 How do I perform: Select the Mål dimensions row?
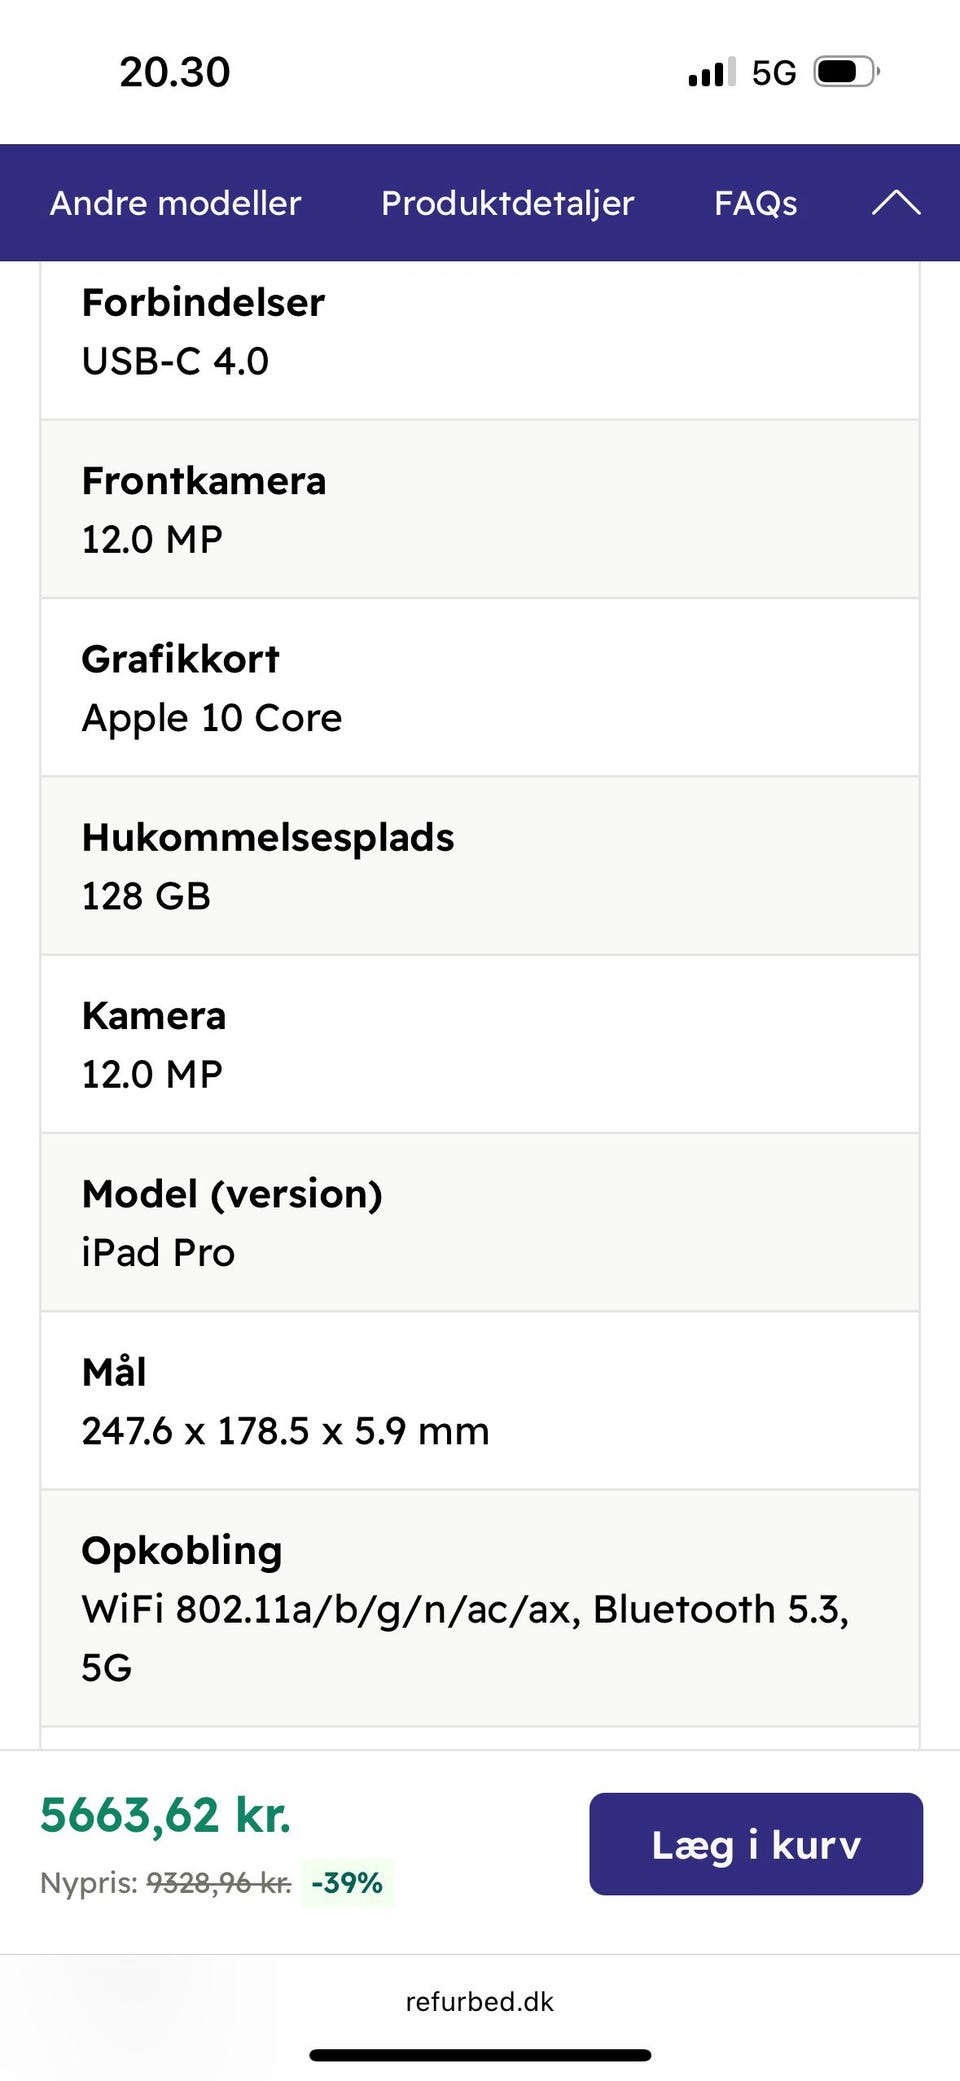tap(480, 1401)
